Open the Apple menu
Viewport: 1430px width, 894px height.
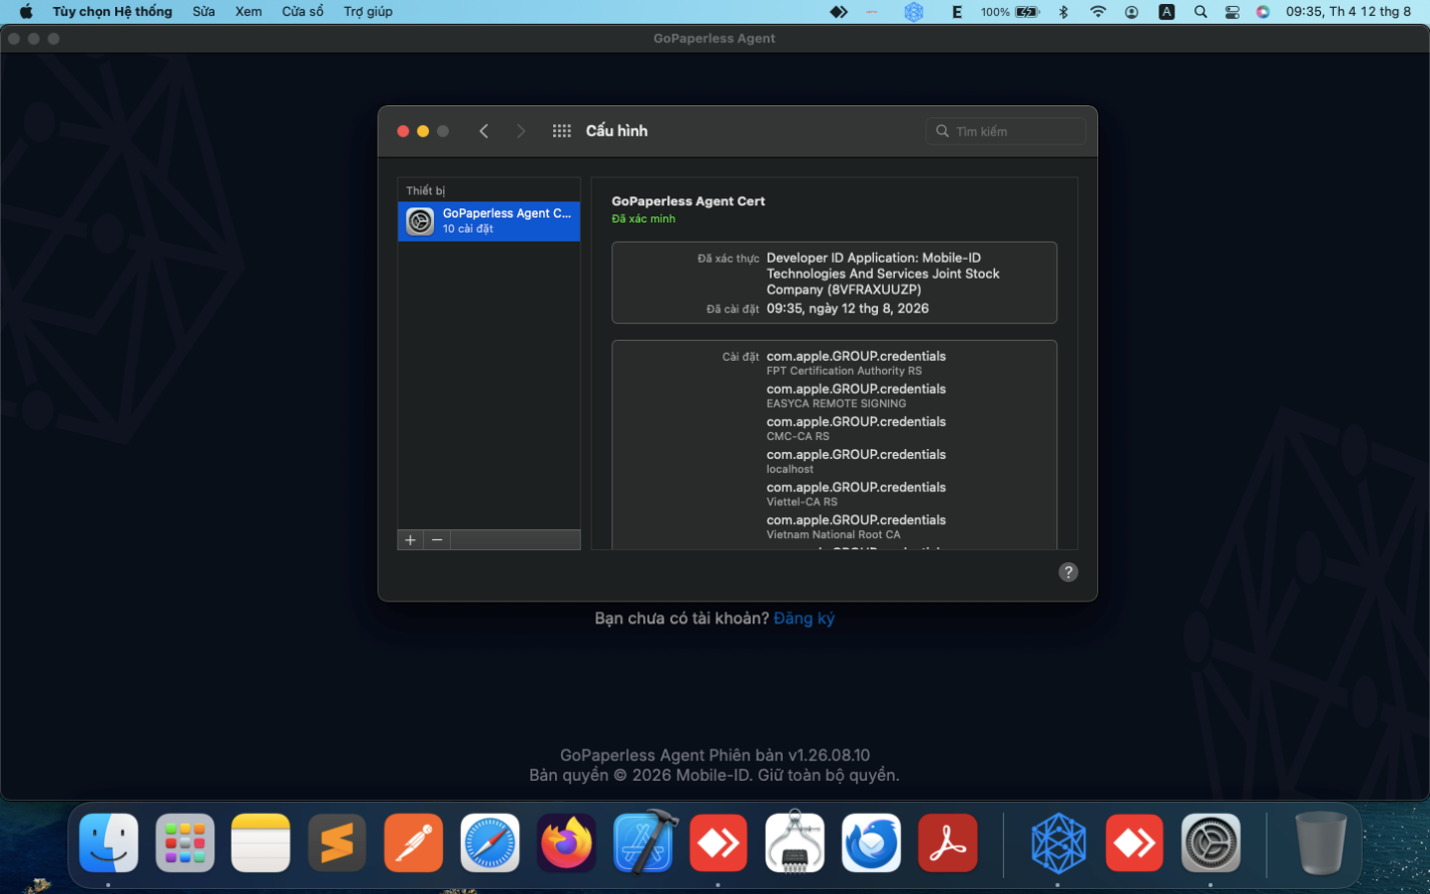coord(26,12)
